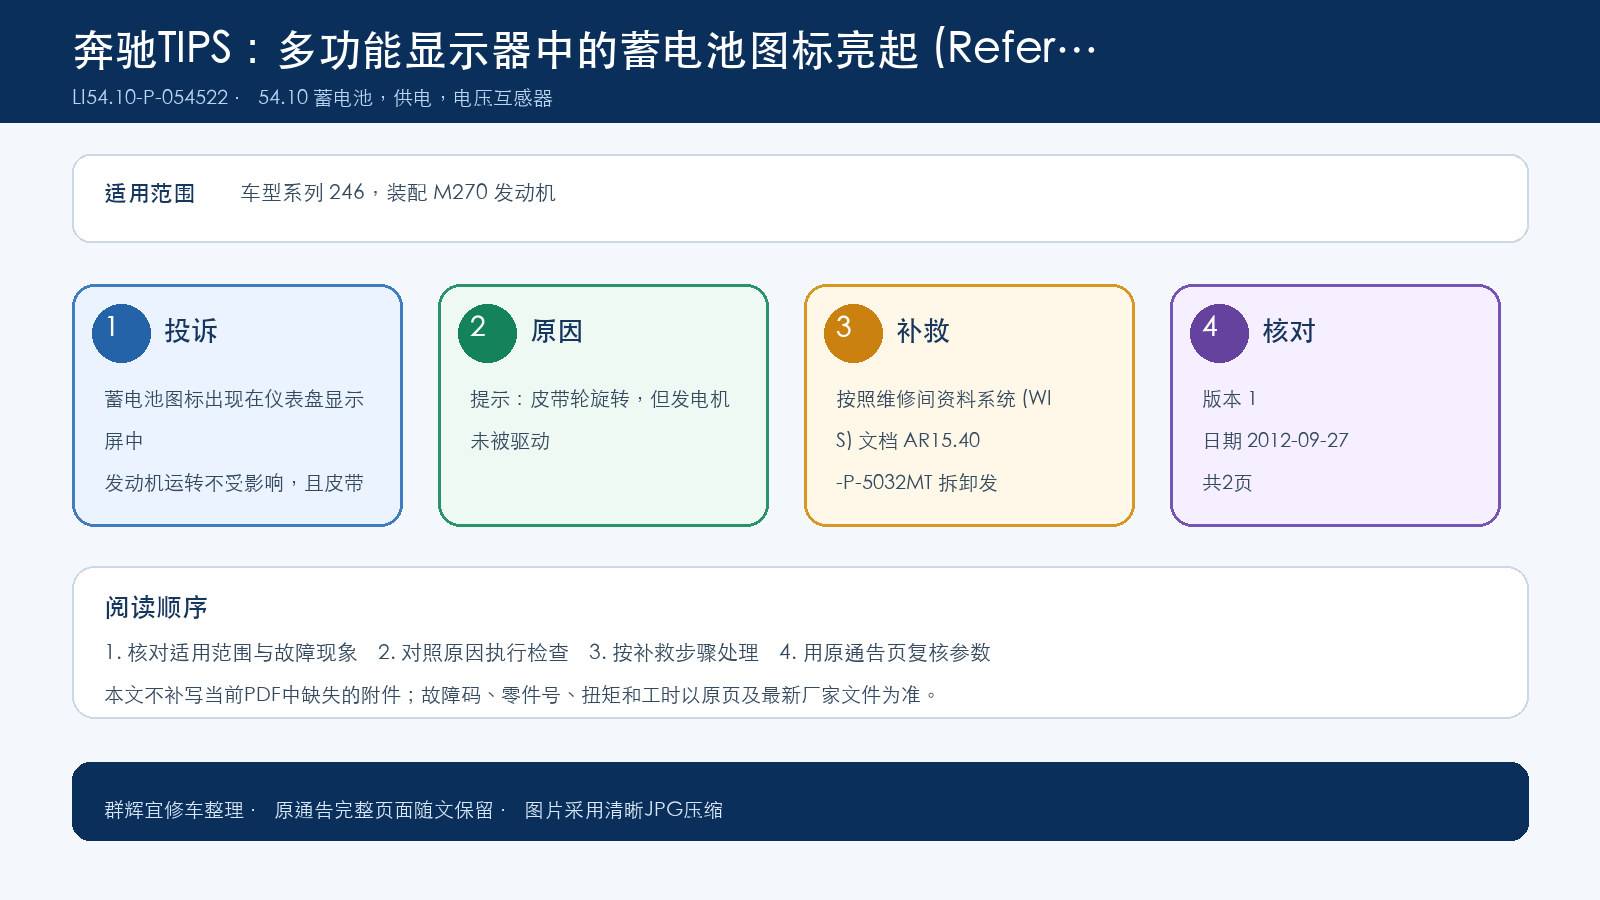Viewport: 1600px width, 900px height.
Task: Click the 适用范围 label
Action: (x=150, y=193)
